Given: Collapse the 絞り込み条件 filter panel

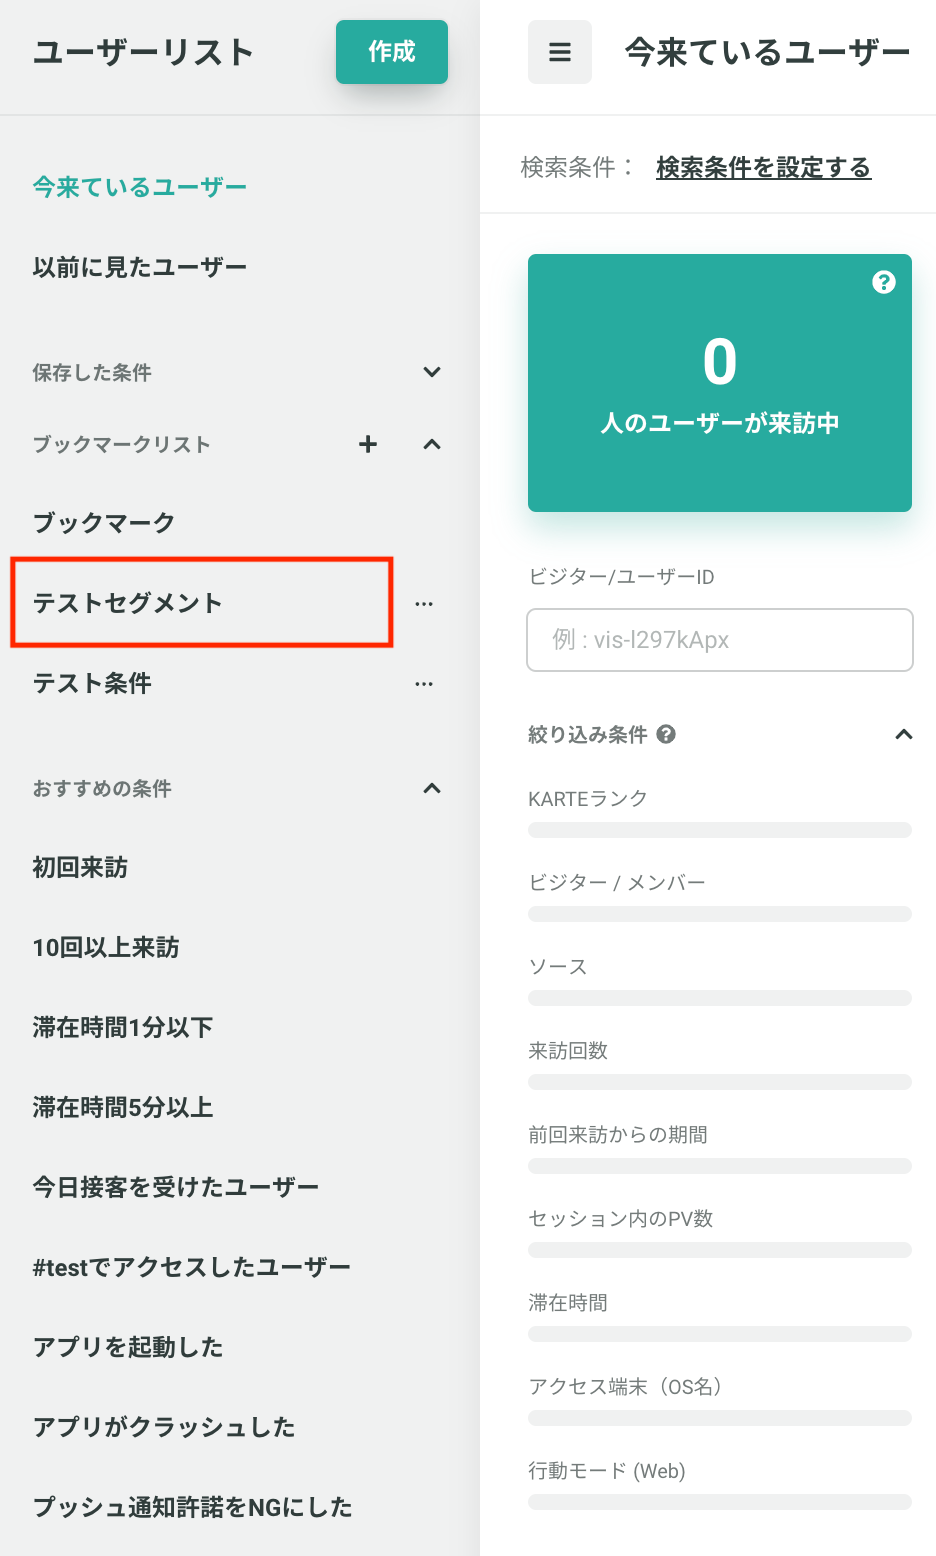Looking at the screenshot, I should [x=904, y=734].
